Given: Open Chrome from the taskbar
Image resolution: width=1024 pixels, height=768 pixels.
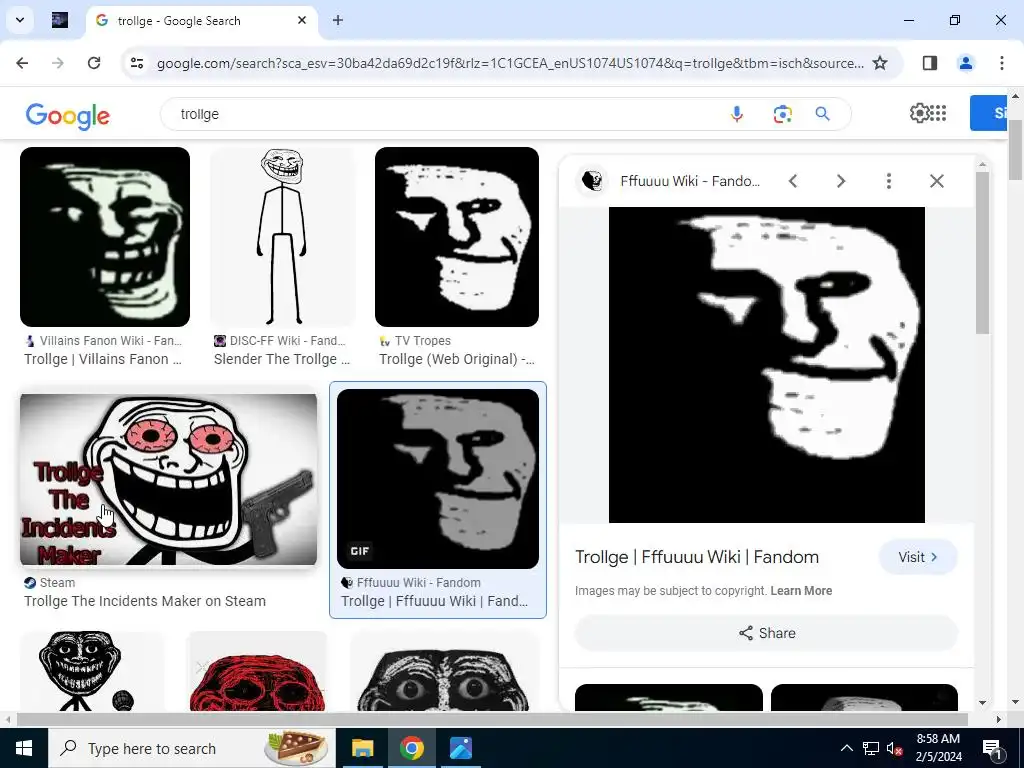Looking at the screenshot, I should [411, 748].
